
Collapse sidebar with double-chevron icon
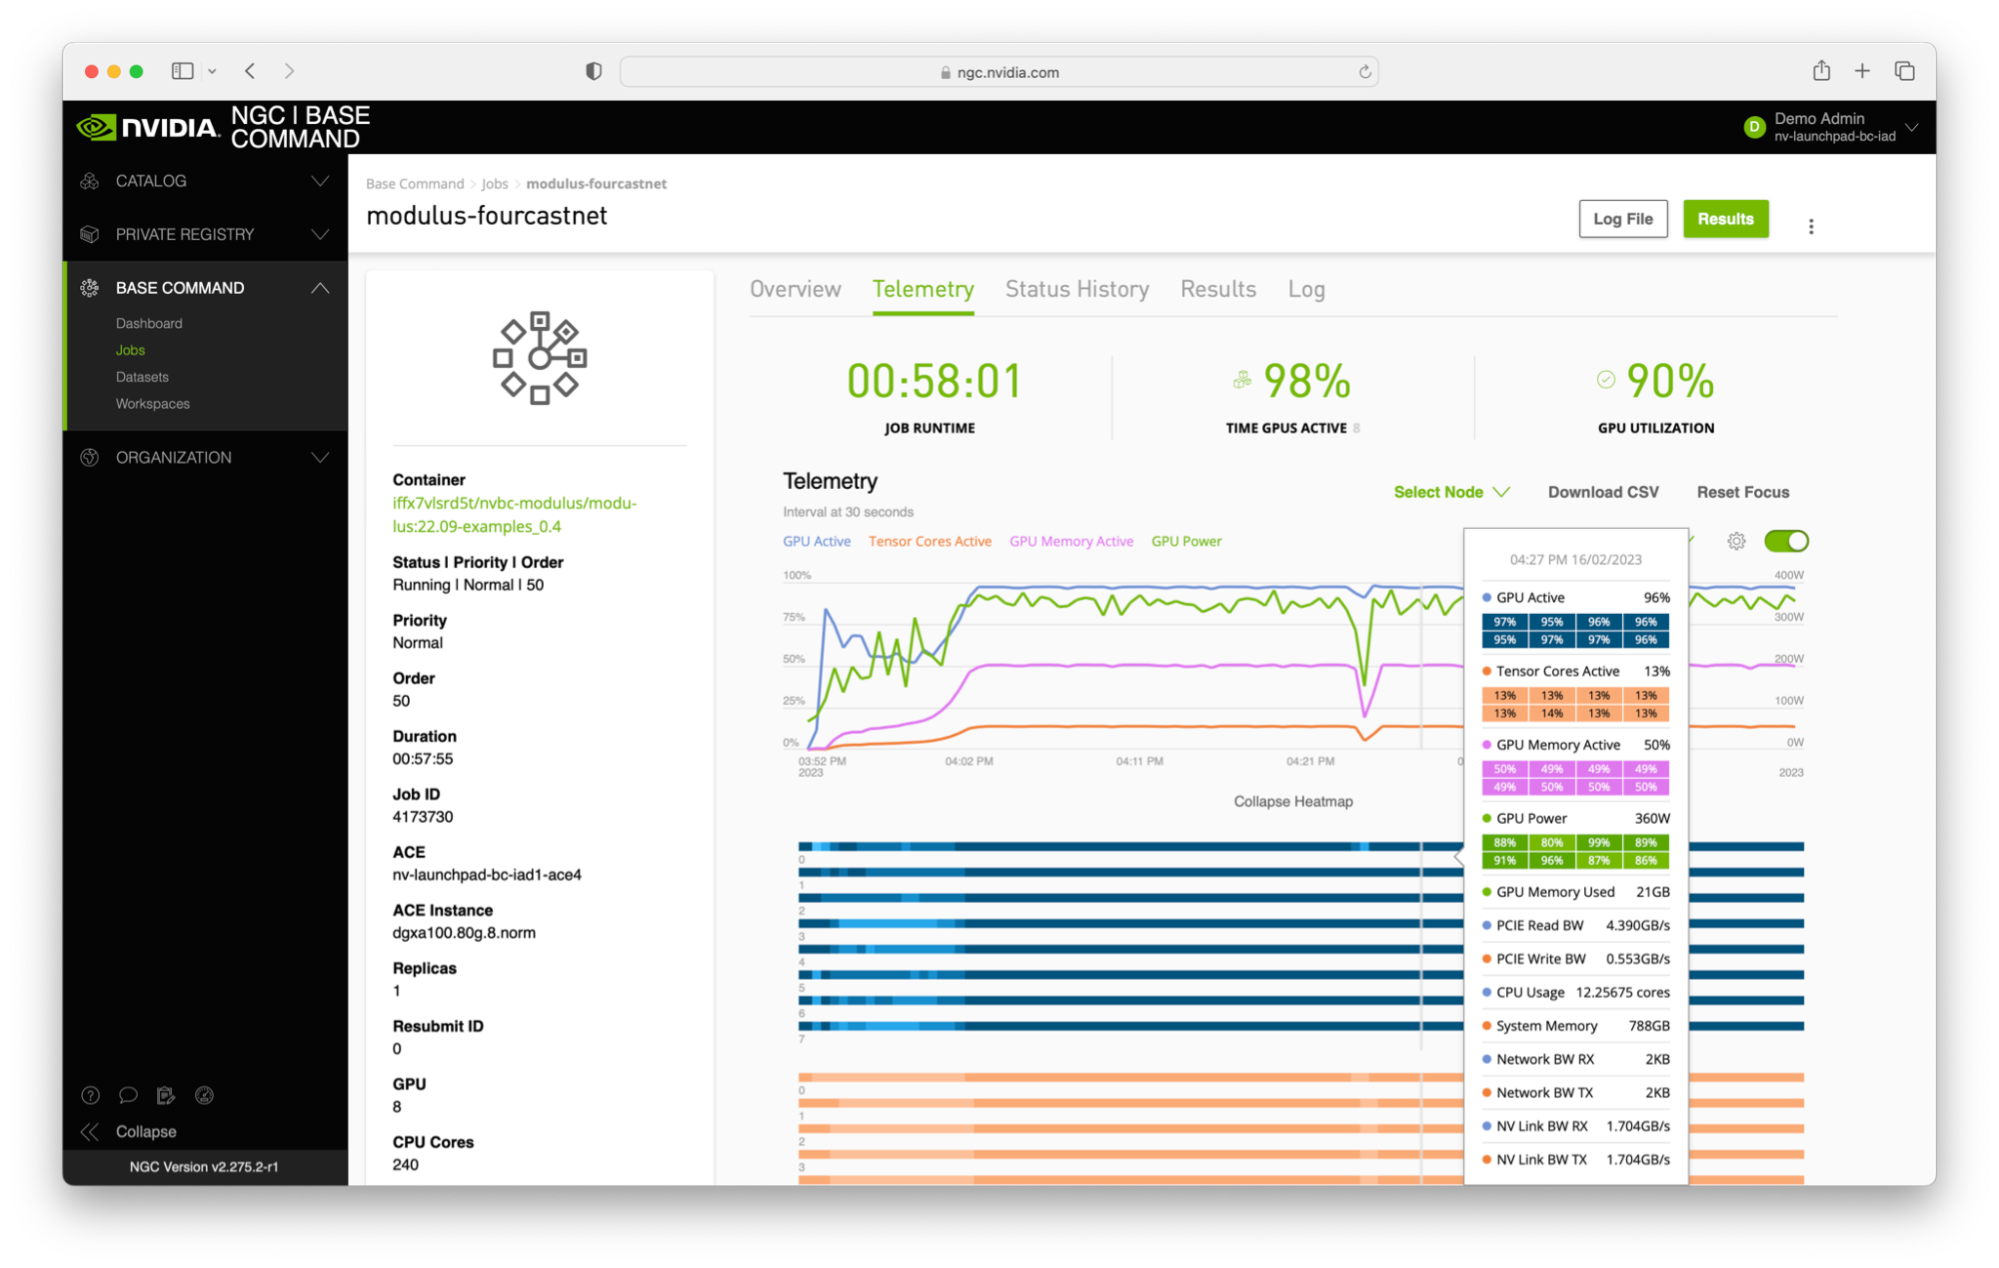90,1131
